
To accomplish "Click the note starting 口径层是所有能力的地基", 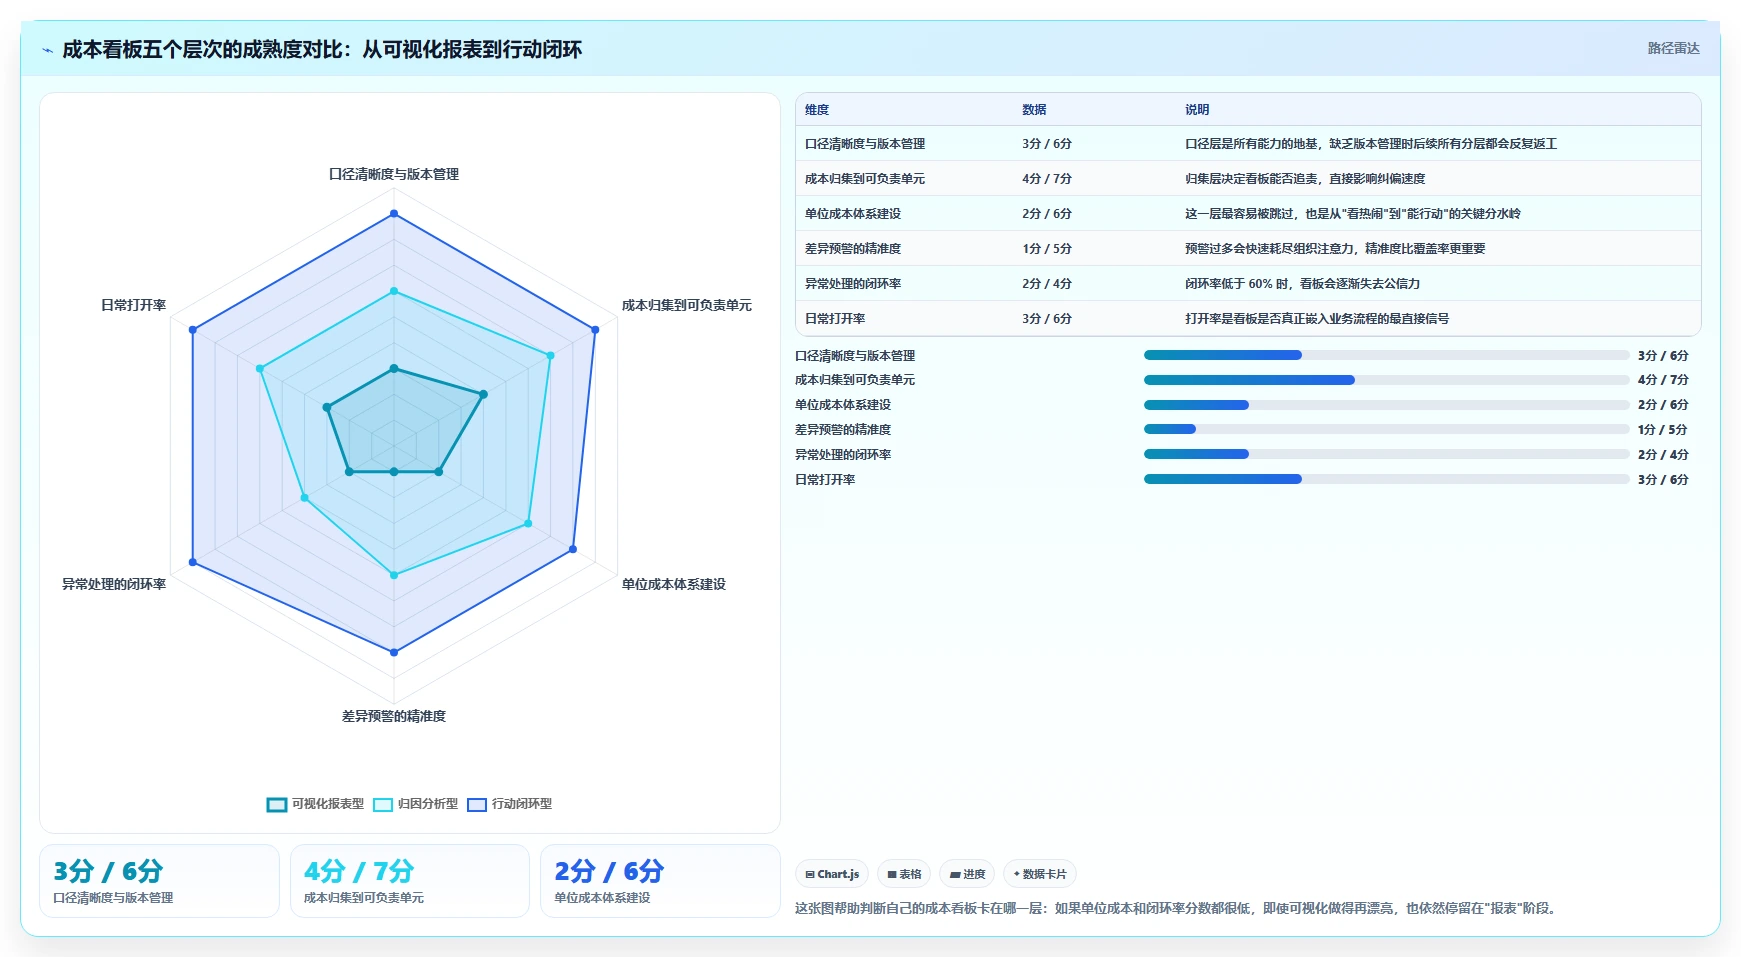I will [1371, 144].
